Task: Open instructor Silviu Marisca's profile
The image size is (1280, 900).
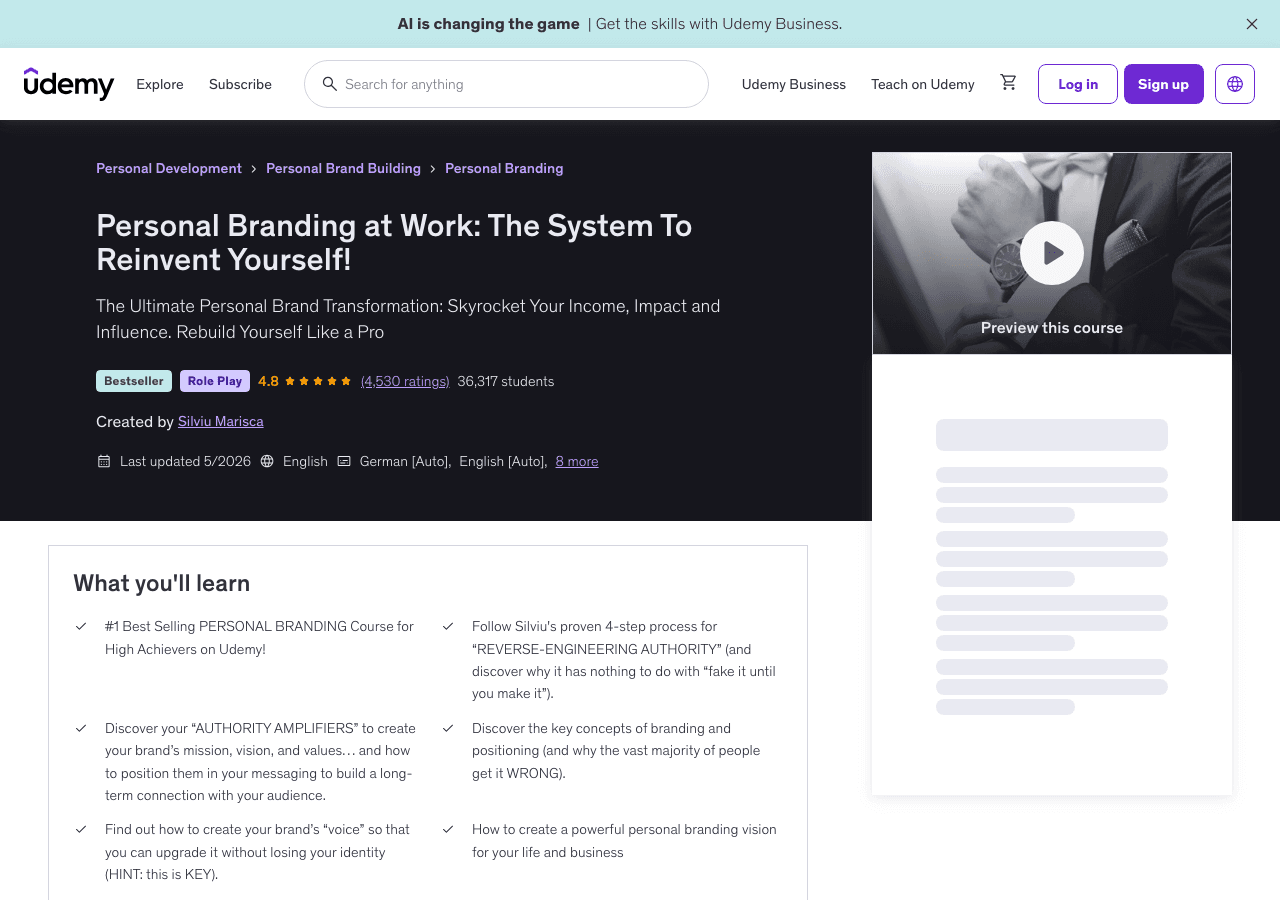Action: (x=221, y=422)
